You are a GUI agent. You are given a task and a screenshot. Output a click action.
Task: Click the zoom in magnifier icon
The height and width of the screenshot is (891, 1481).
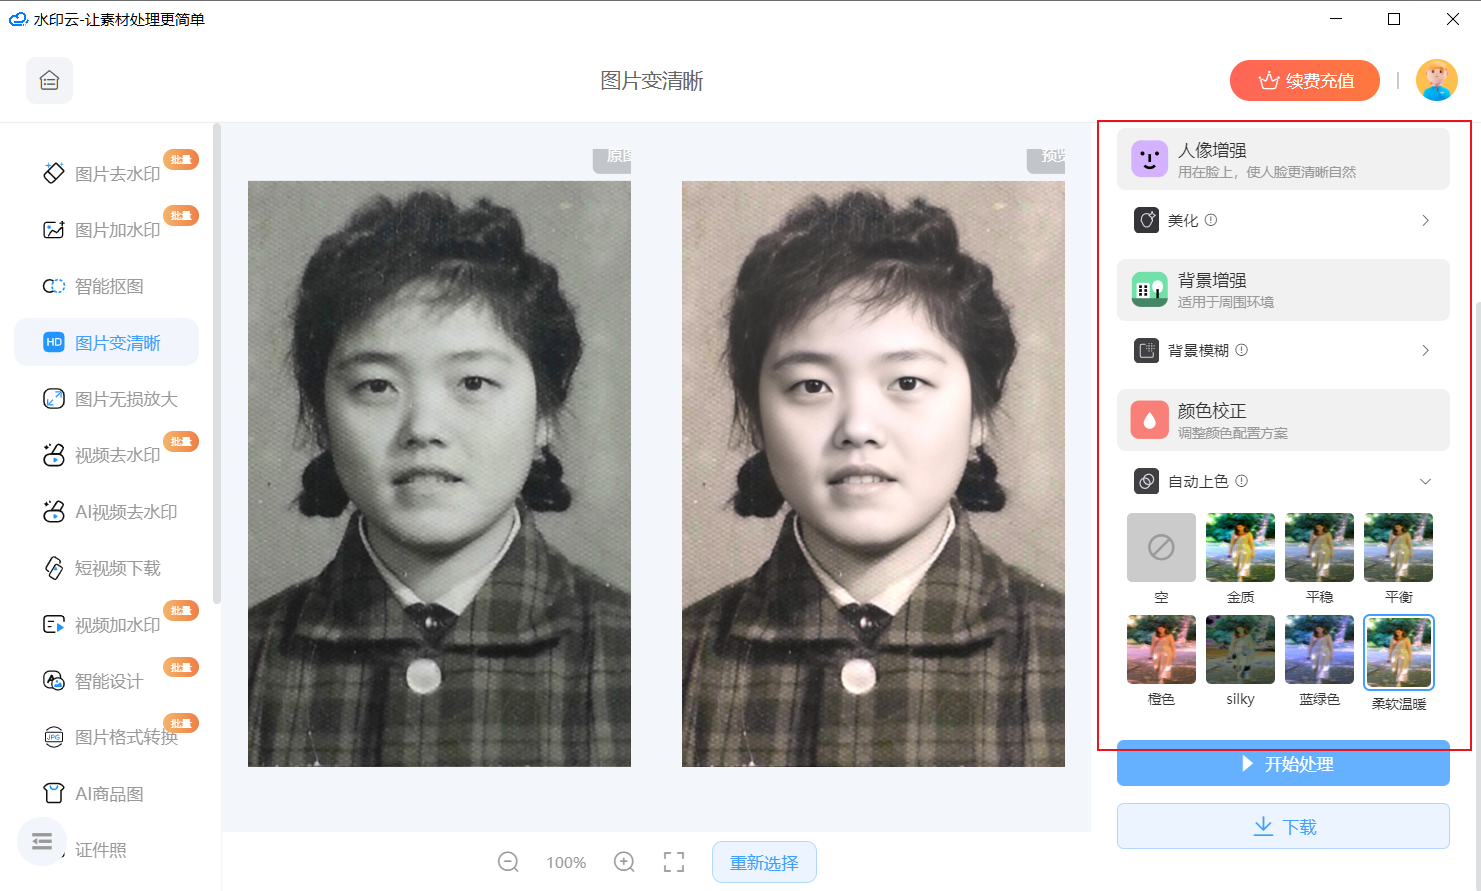(624, 862)
